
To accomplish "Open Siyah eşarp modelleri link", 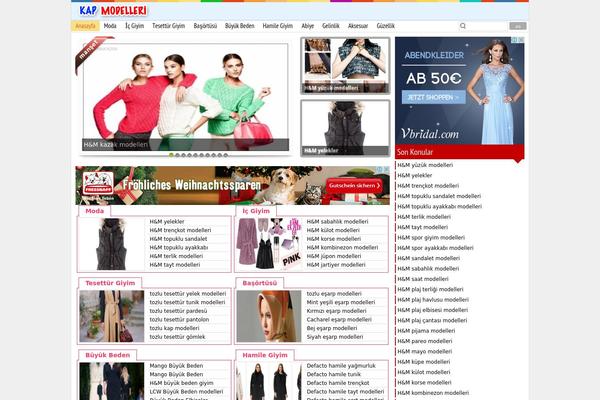I will tap(334, 337).
